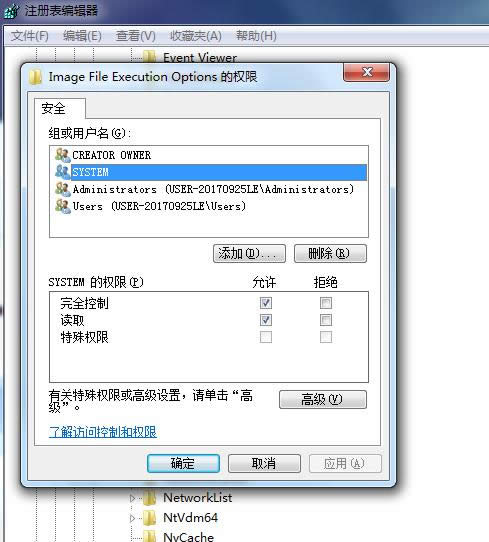Select the Administrators group icon
489x542 pixels.
tap(63, 189)
